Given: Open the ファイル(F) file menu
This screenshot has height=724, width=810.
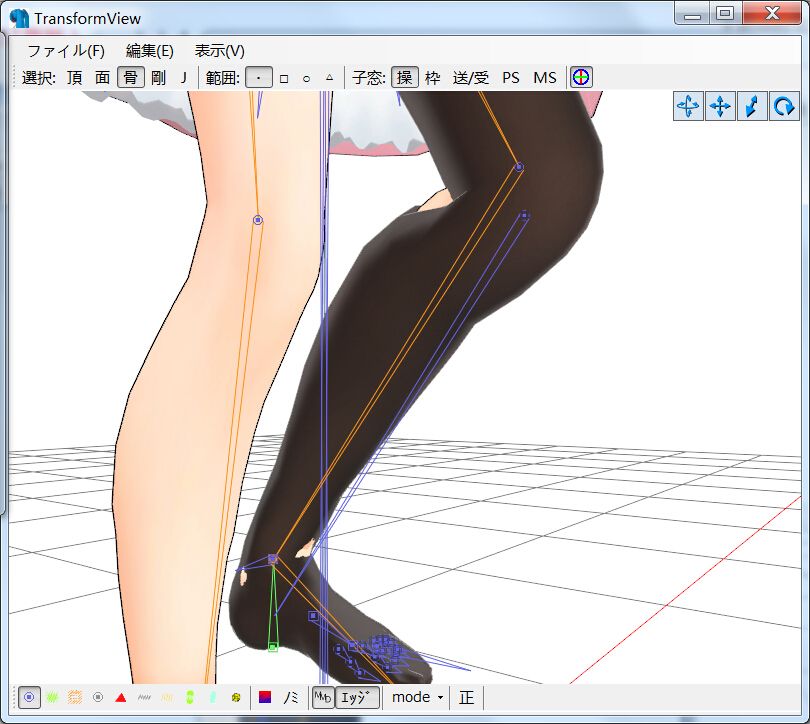Looking at the screenshot, I should click(66, 51).
